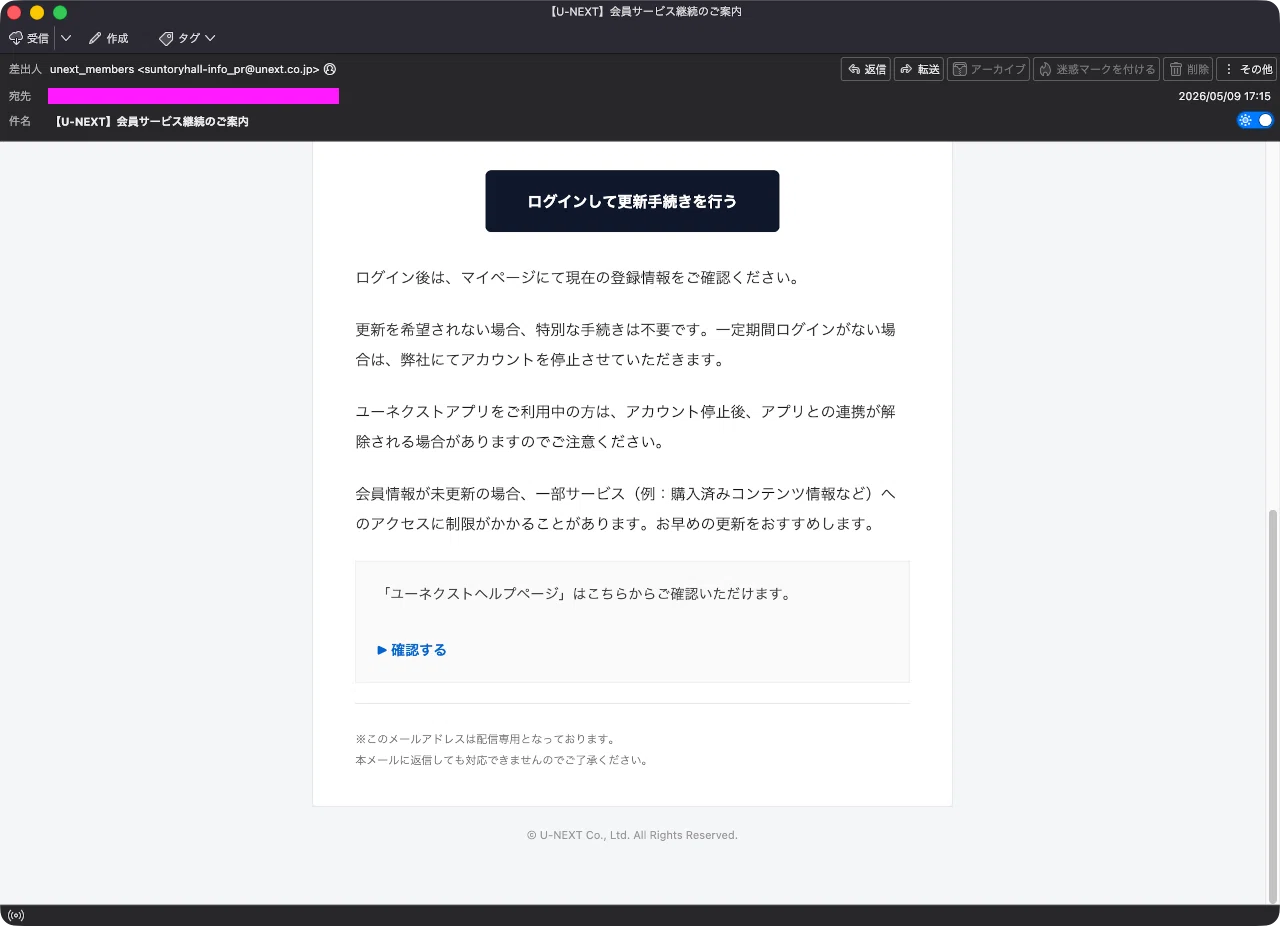Delete the message with 削除
Image resolution: width=1280 pixels, height=926 pixels.
[1188, 69]
